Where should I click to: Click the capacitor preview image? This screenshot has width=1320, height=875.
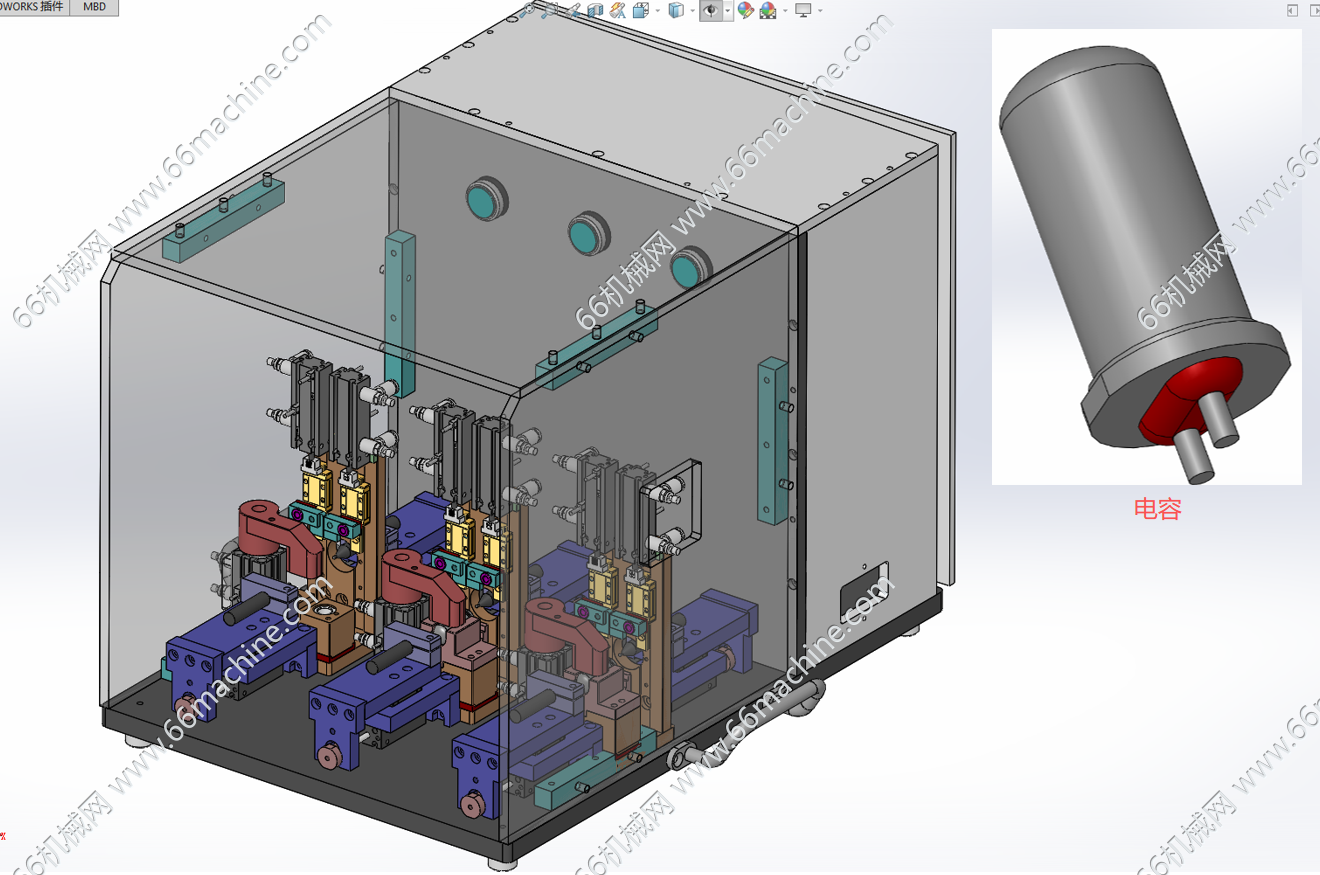coord(1147,257)
